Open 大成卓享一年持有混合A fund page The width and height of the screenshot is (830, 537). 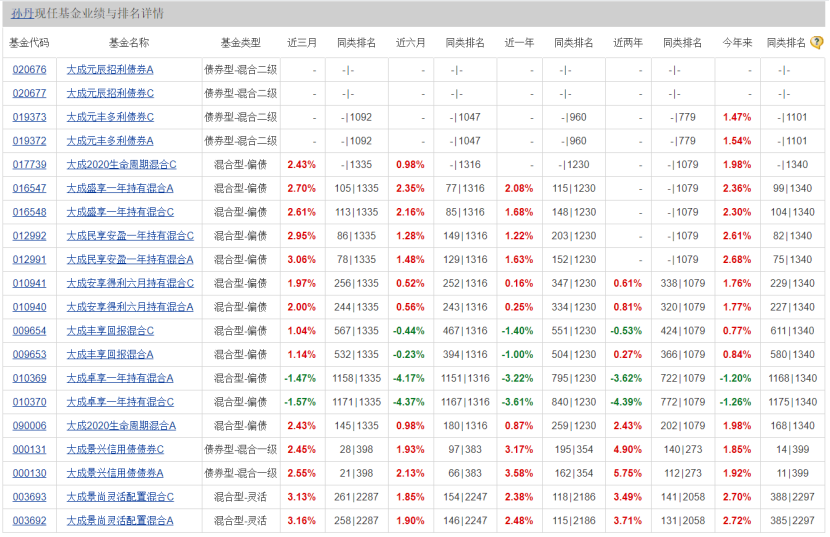120,378
